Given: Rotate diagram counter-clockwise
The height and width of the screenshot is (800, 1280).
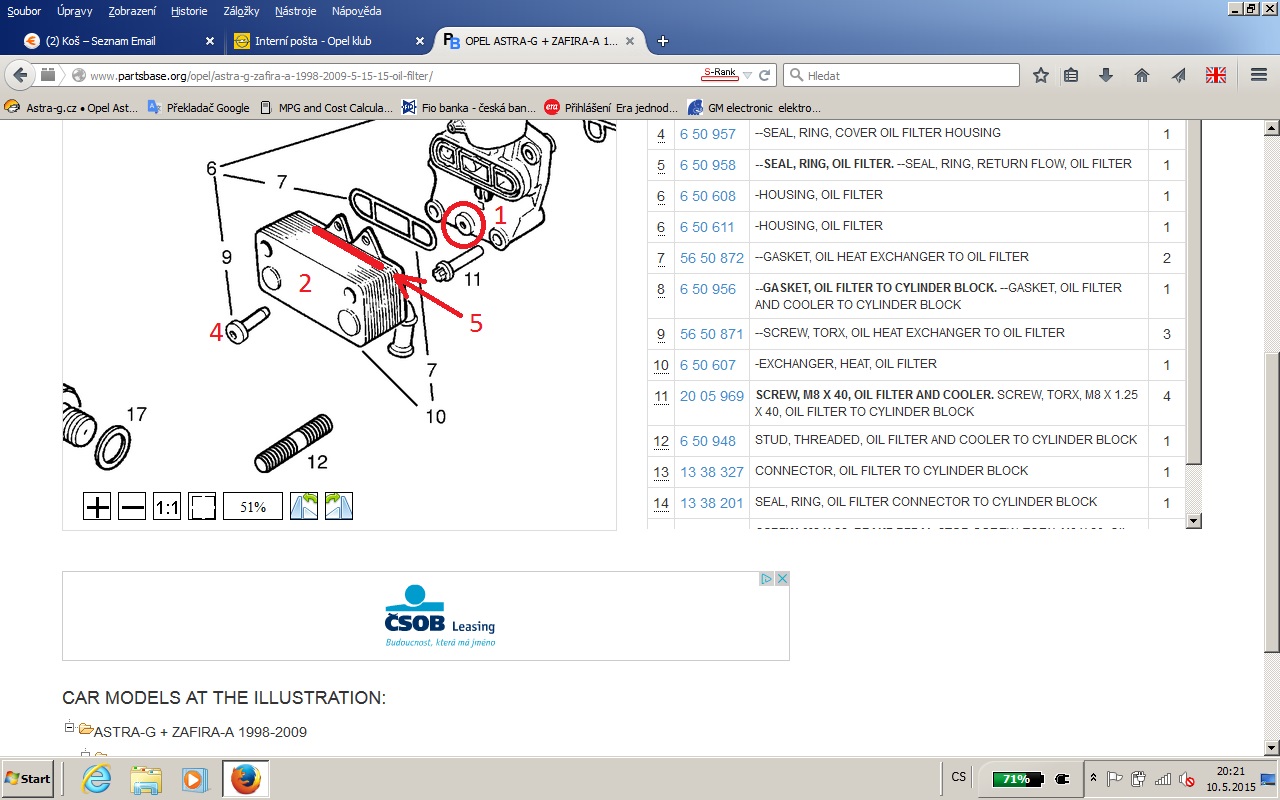Looking at the screenshot, I should coord(304,507).
